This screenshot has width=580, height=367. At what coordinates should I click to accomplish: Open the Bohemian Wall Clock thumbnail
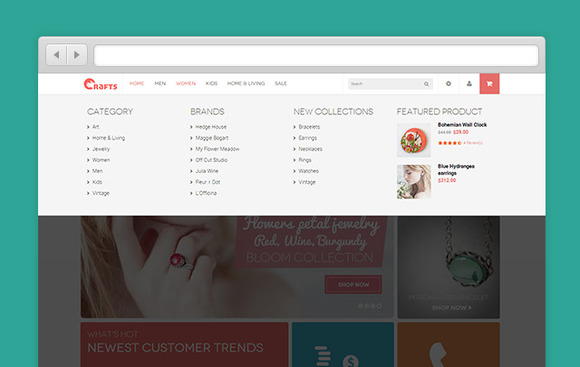[414, 140]
